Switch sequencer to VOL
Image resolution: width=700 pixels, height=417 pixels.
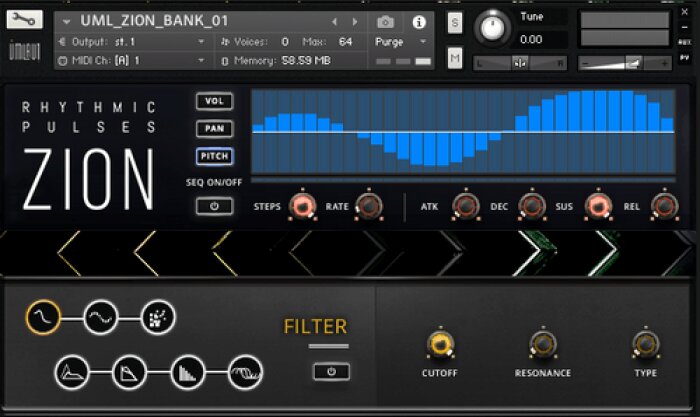(x=214, y=101)
